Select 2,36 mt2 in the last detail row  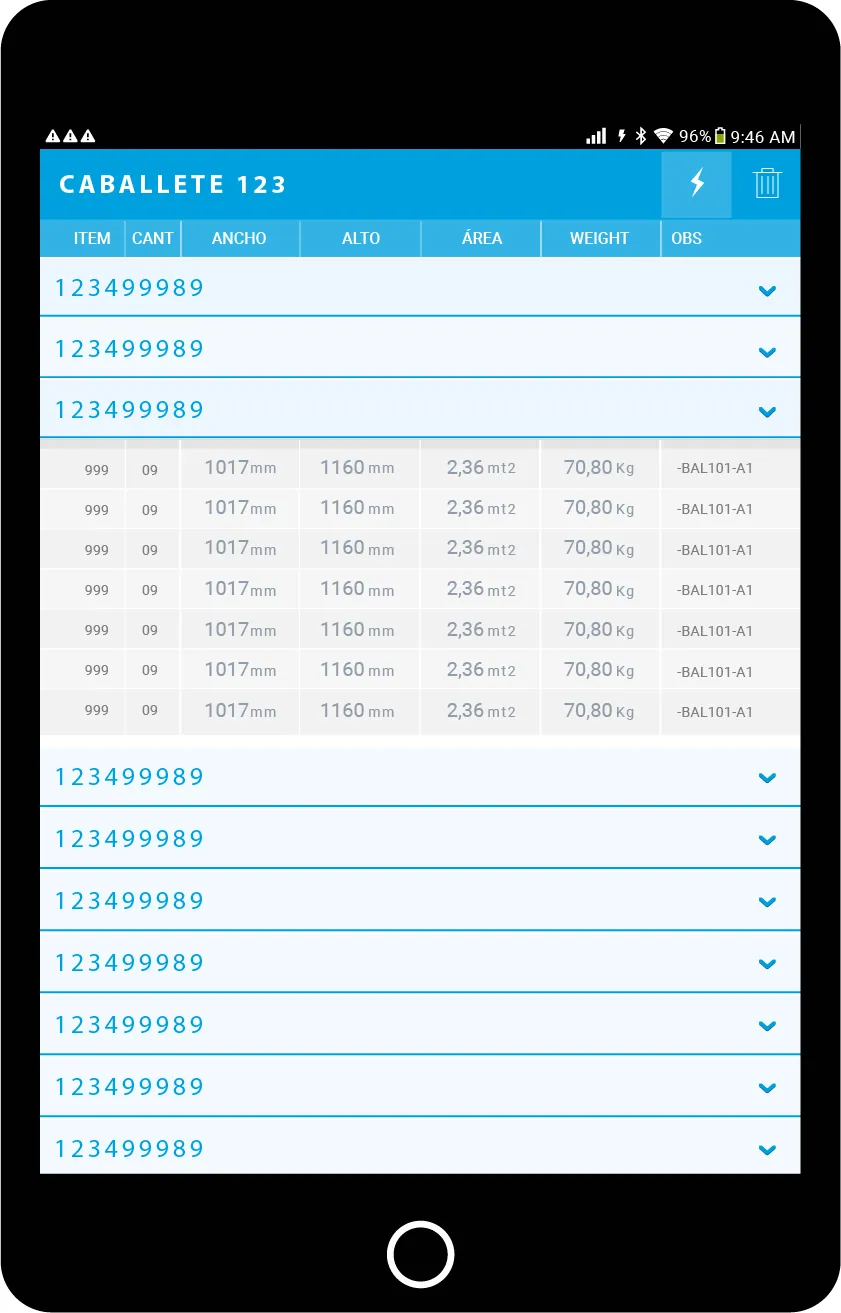(481, 711)
